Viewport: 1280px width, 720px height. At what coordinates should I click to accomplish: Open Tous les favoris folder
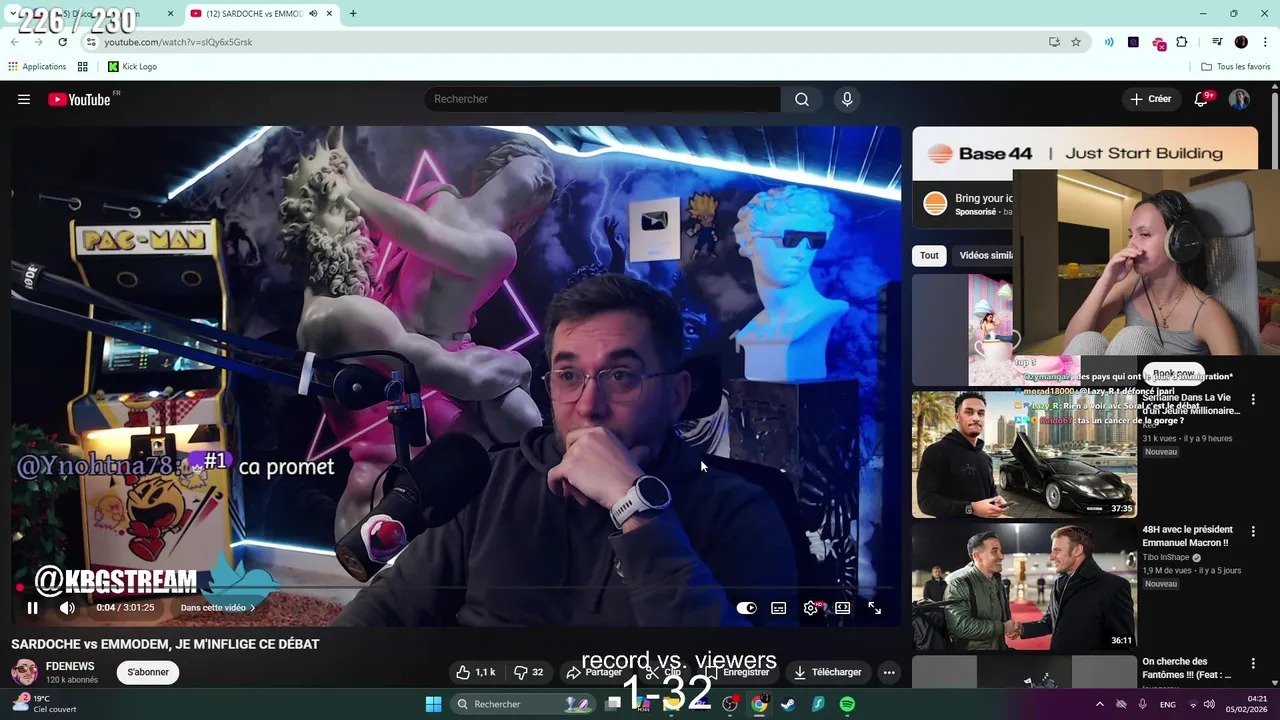point(1236,67)
